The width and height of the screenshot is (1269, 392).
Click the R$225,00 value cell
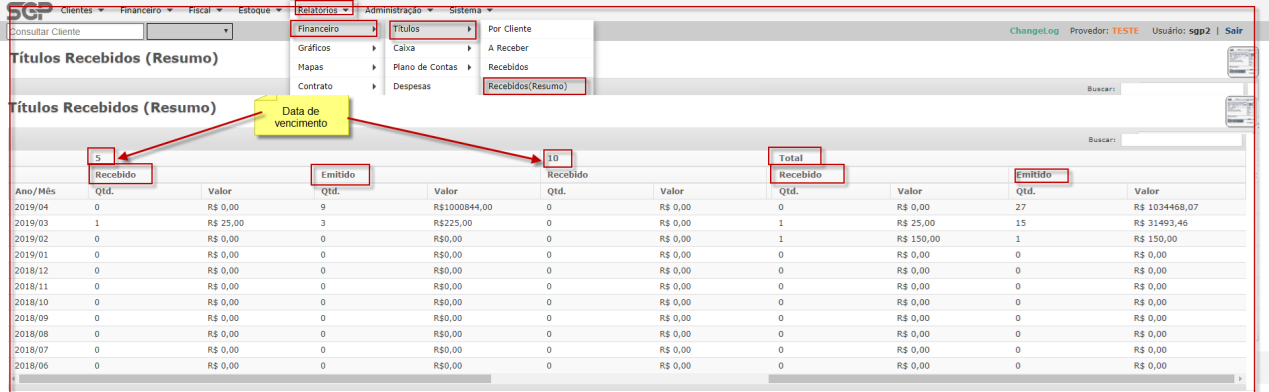click(x=453, y=222)
